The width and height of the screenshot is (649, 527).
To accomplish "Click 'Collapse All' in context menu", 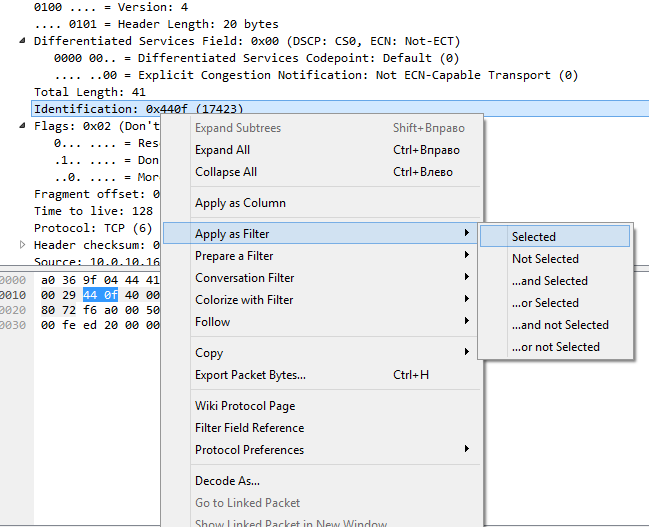I will click(x=226, y=172).
